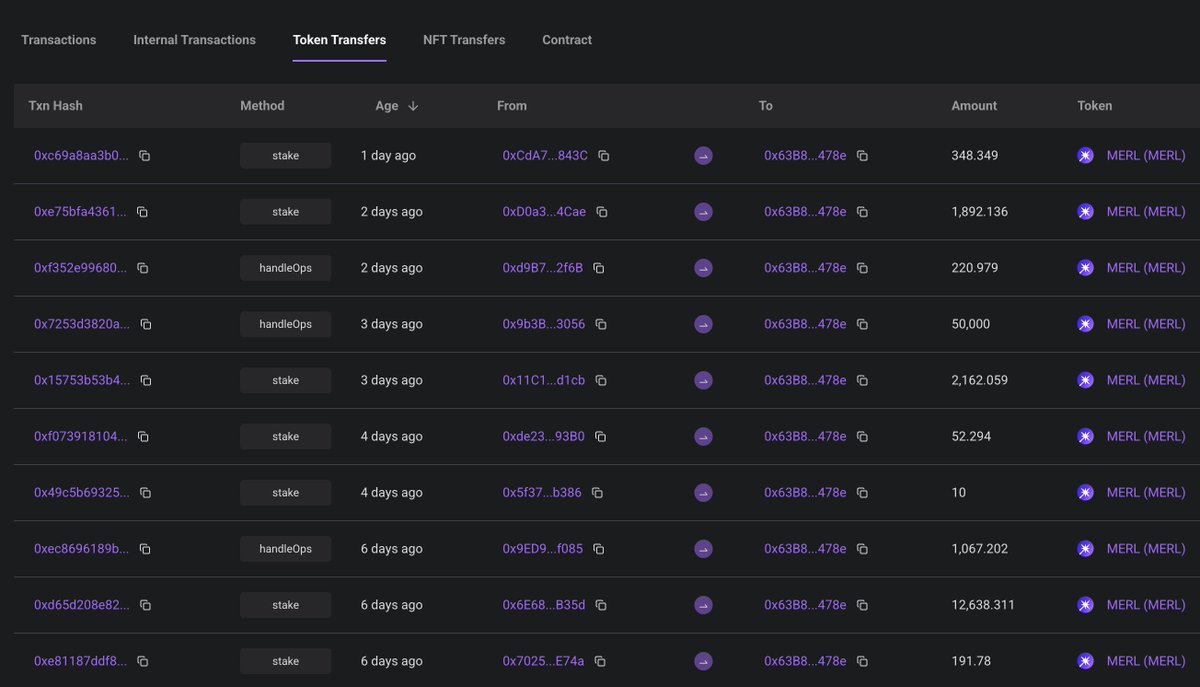
Task: Copy the 0xe75bfa4361 transaction hash
Action: tap(142, 212)
